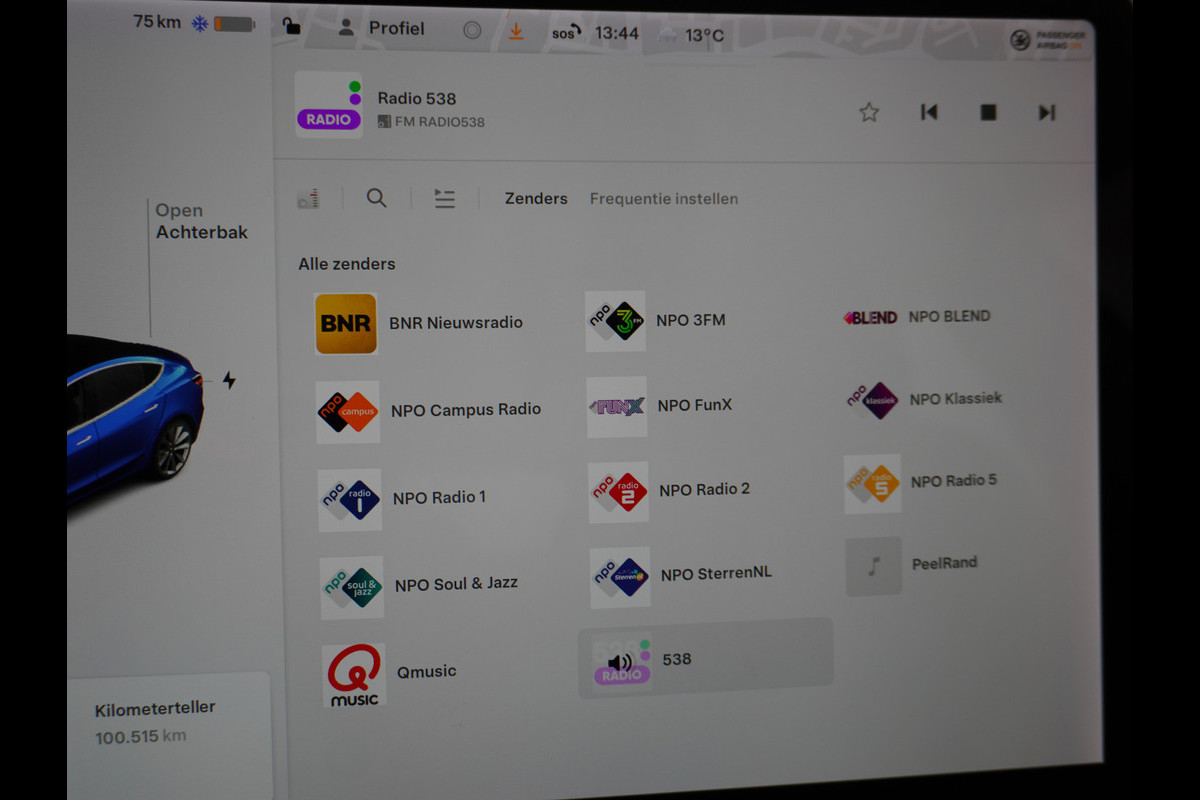
Task: Open the media search icon
Action: (x=377, y=198)
